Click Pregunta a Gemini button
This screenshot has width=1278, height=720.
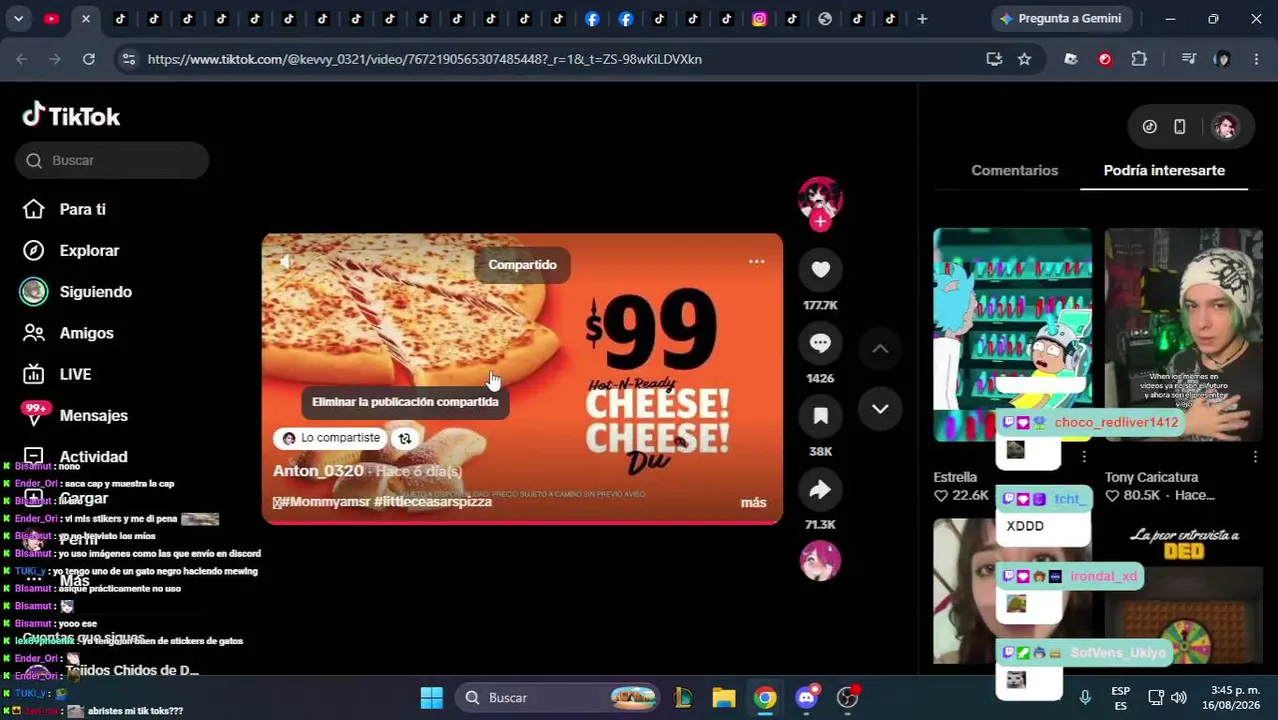[1060, 18]
